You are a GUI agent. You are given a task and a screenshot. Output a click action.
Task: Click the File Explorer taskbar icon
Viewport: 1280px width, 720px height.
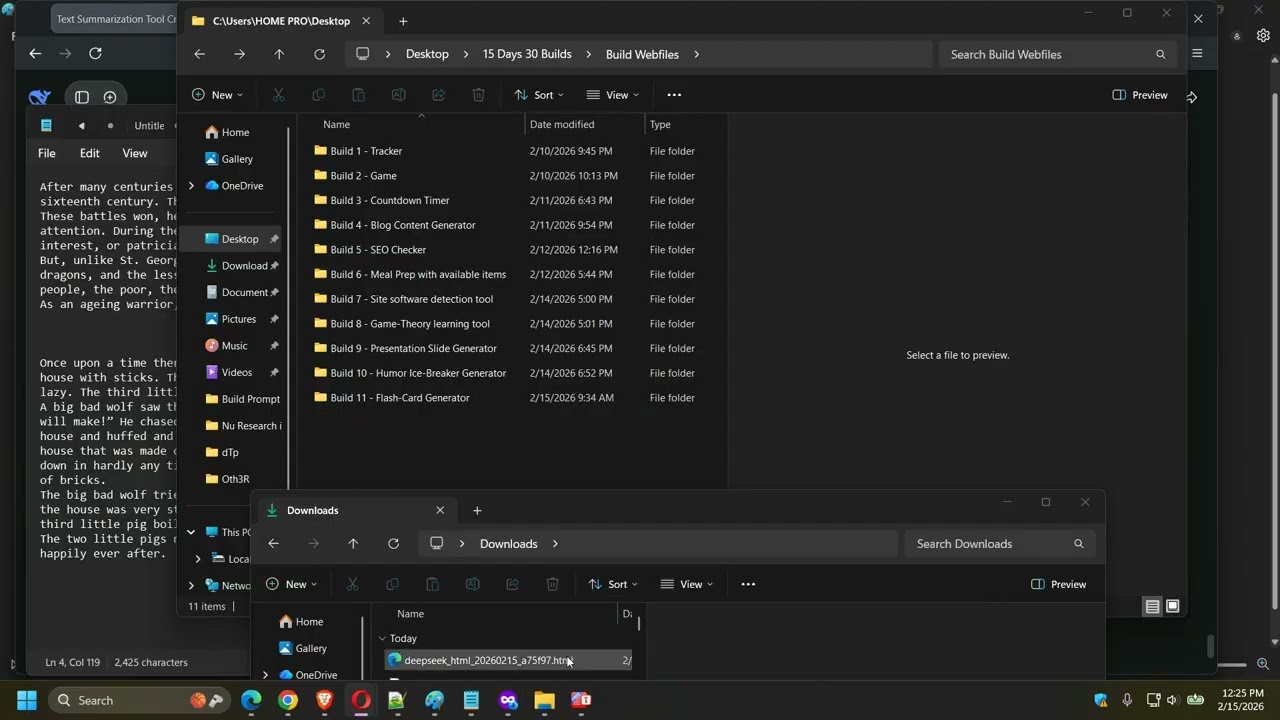tap(544, 700)
